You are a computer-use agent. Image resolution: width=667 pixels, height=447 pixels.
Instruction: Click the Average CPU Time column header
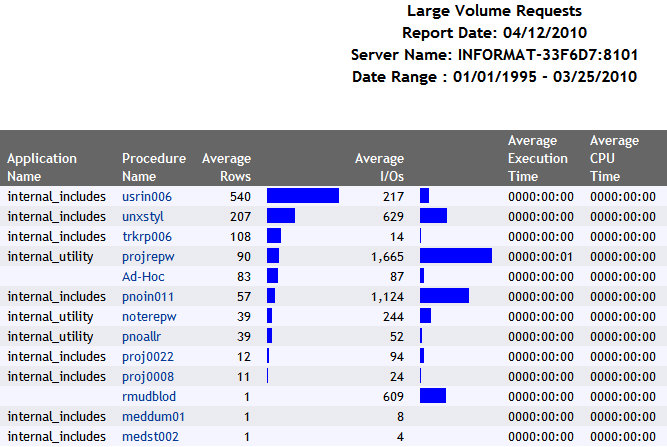point(614,158)
